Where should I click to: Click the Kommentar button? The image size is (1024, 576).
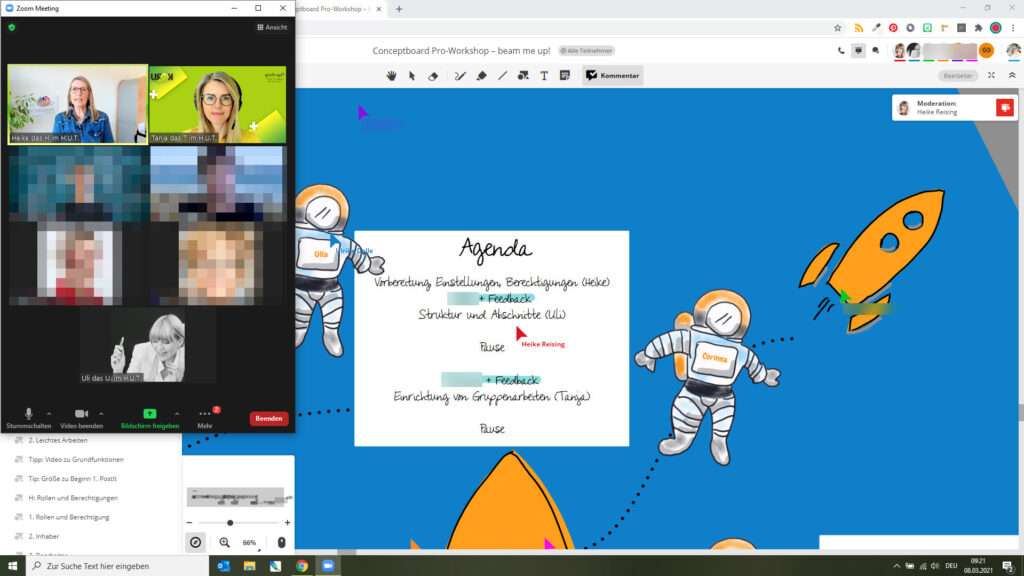coord(613,76)
